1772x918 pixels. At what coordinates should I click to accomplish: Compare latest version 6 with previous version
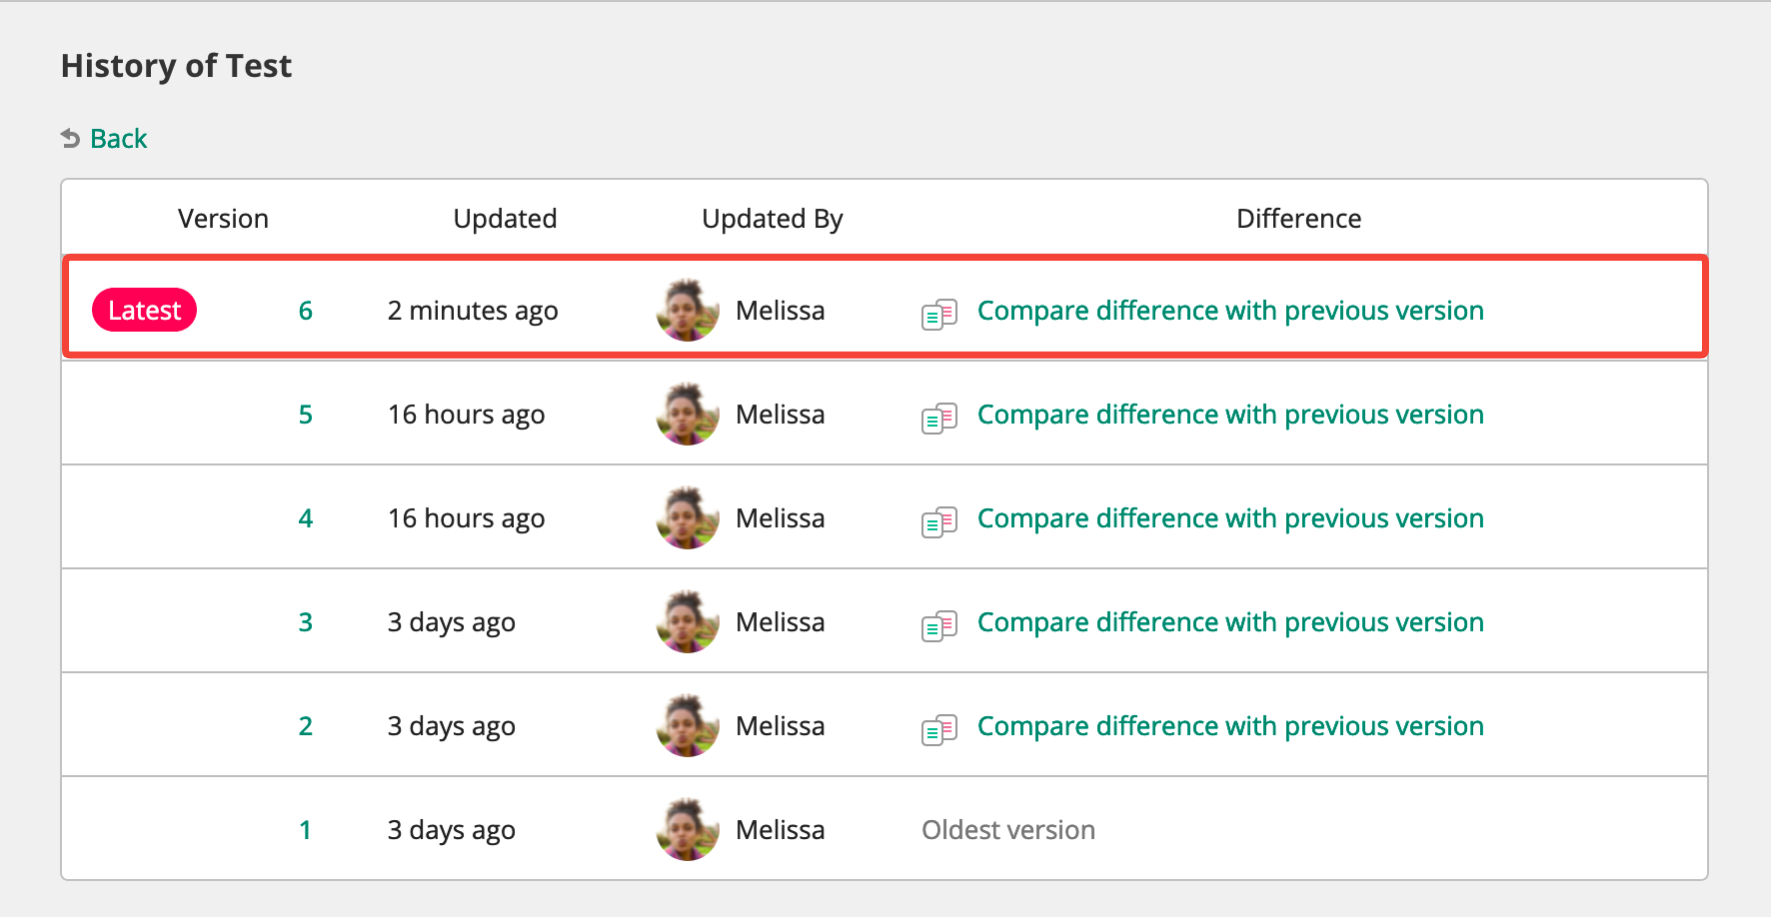1230,311
